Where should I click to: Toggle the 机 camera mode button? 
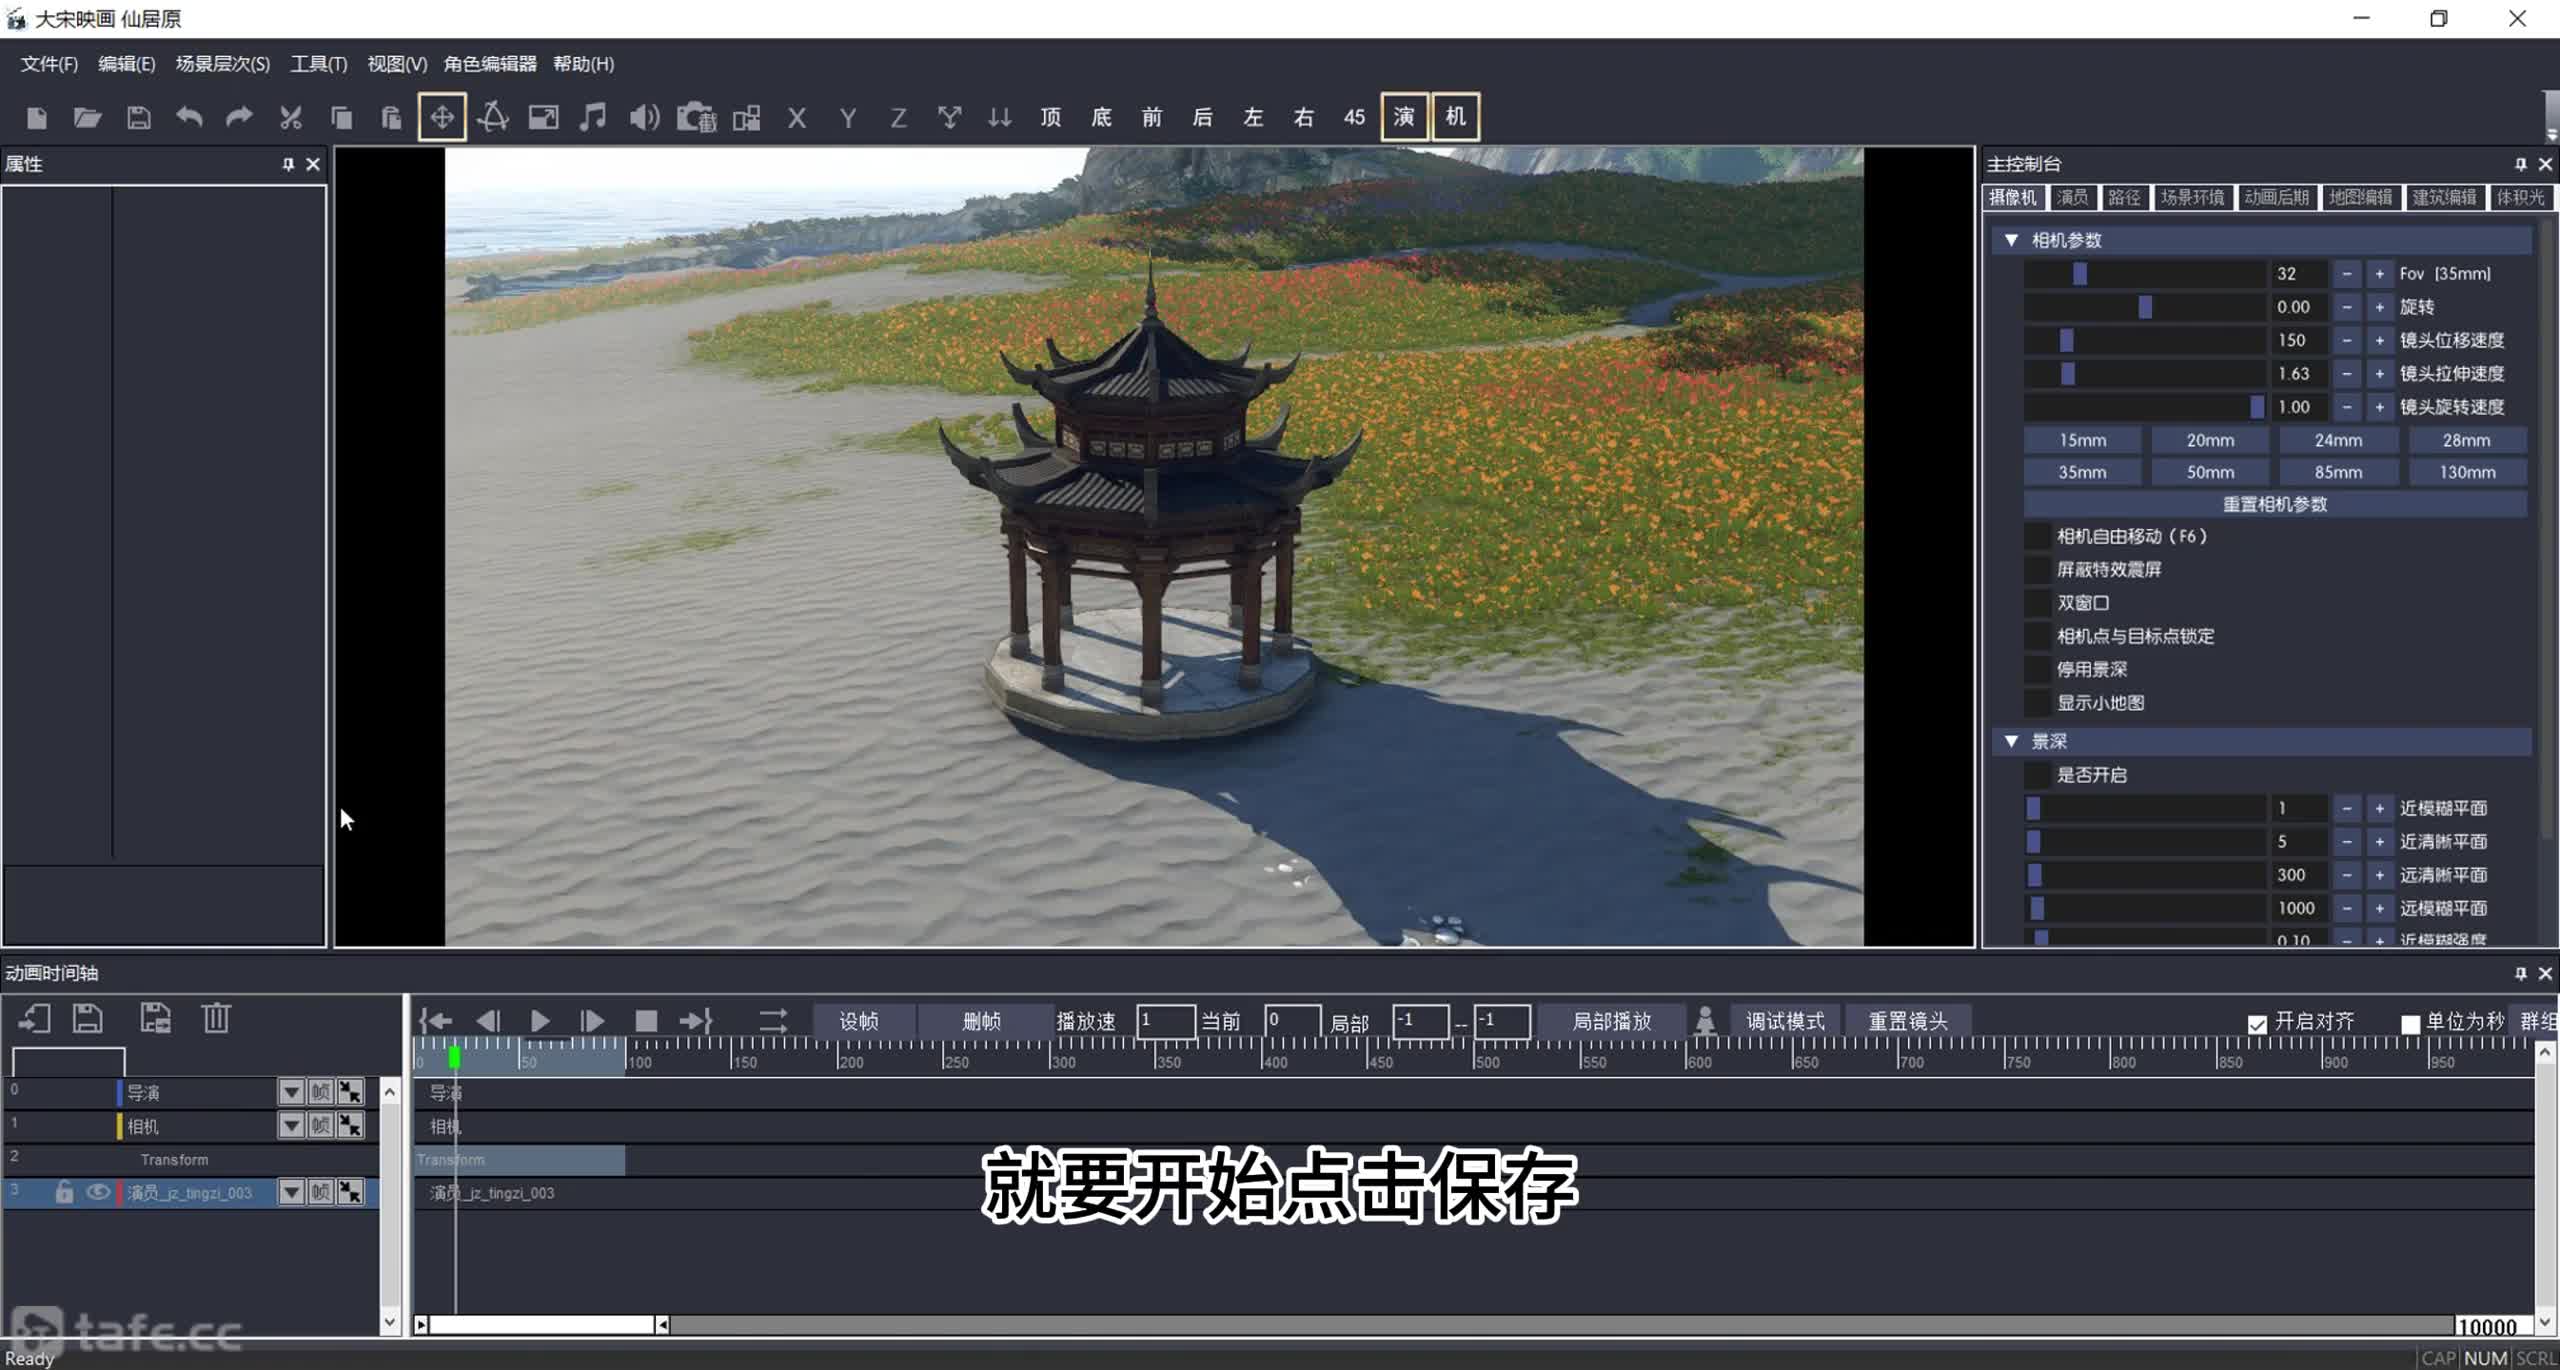tap(1456, 117)
